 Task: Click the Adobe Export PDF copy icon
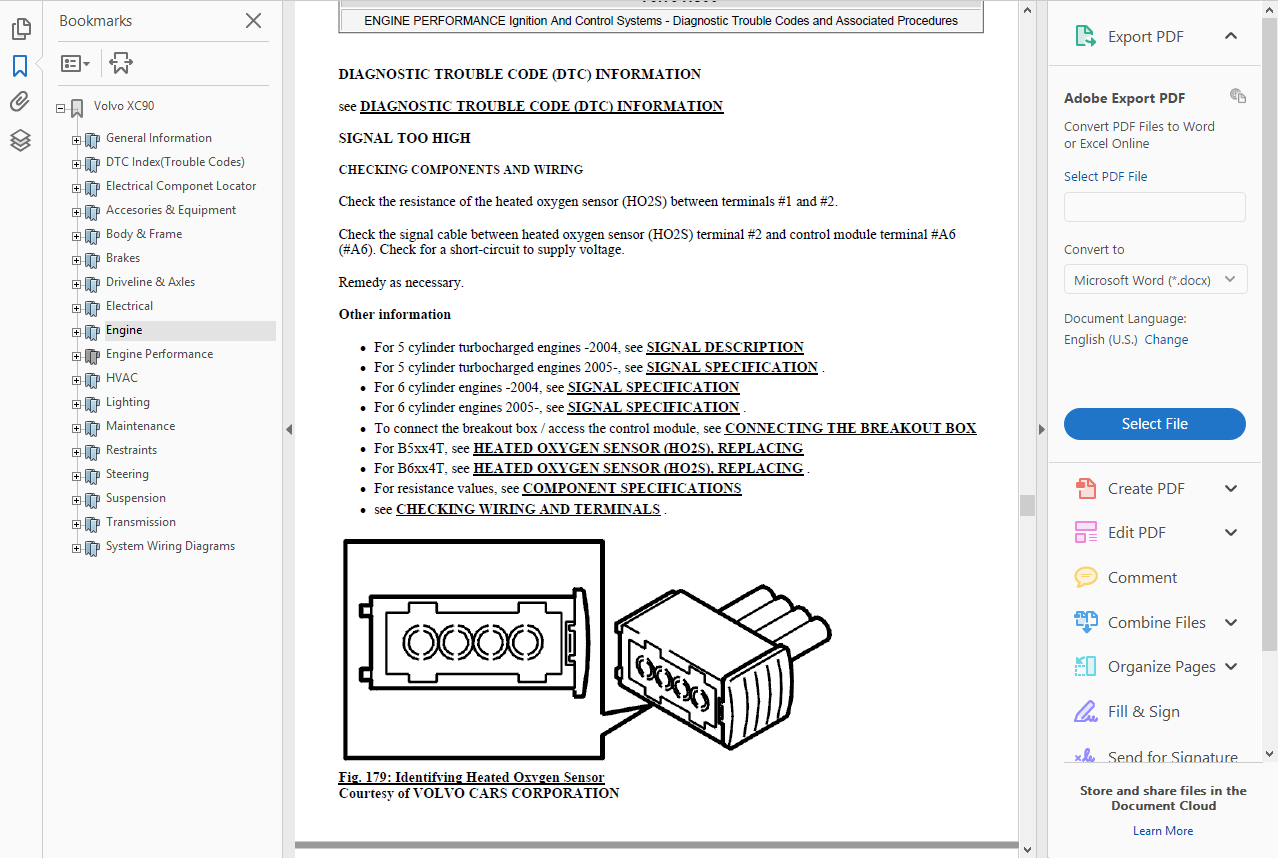pyautogui.click(x=1238, y=96)
